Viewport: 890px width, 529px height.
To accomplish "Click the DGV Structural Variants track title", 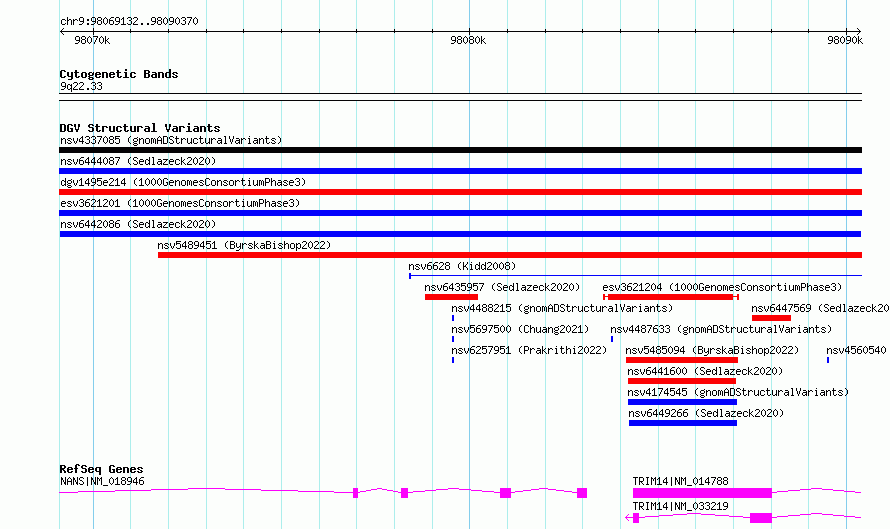I will click(140, 128).
